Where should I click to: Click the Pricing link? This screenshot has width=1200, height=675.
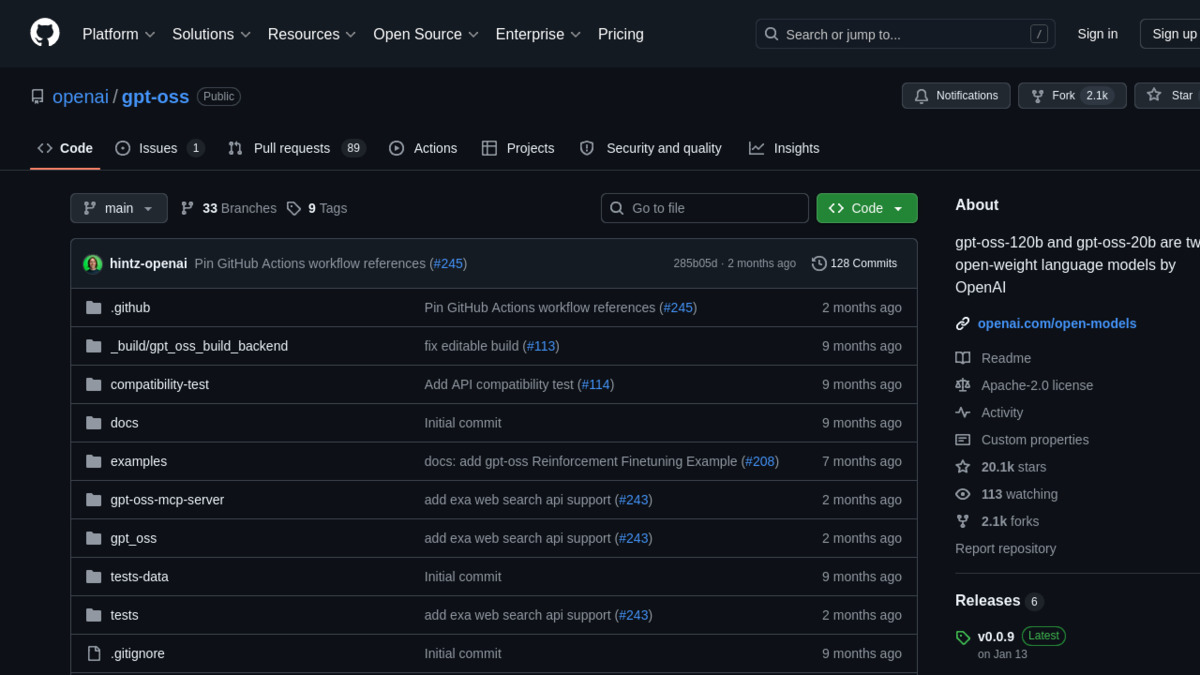[621, 34]
